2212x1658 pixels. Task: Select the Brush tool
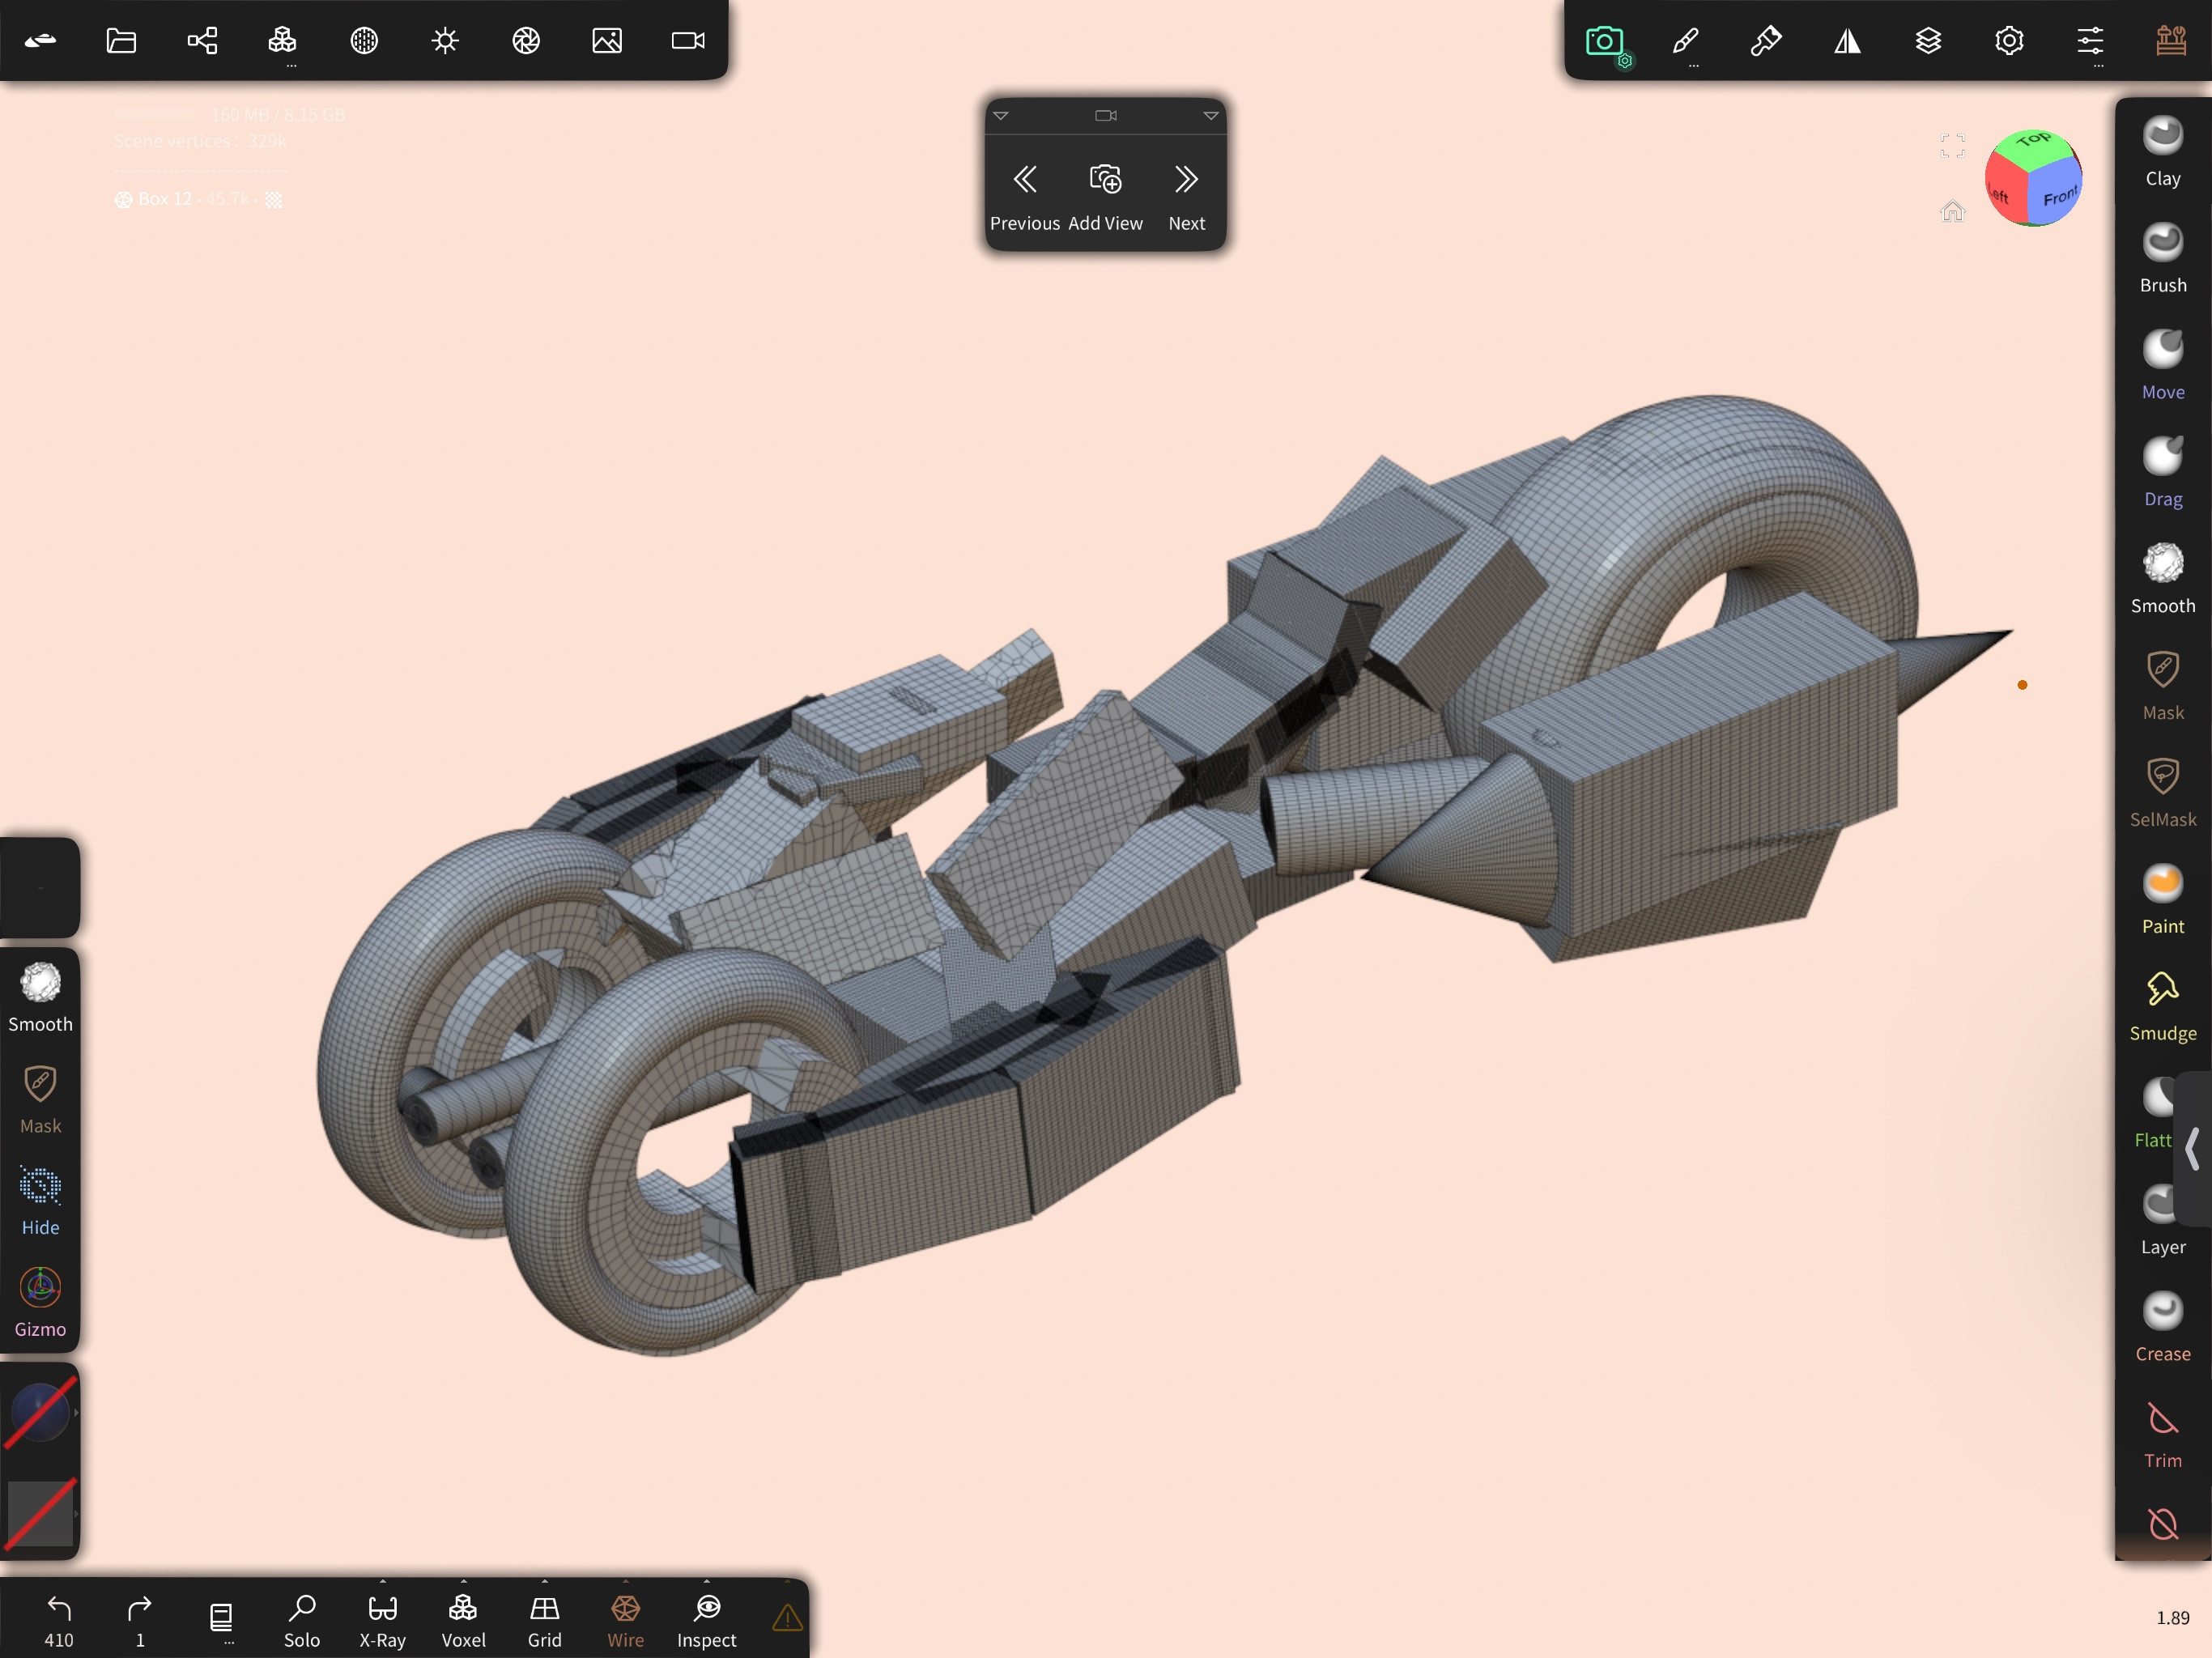click(x=2163, y=259)
